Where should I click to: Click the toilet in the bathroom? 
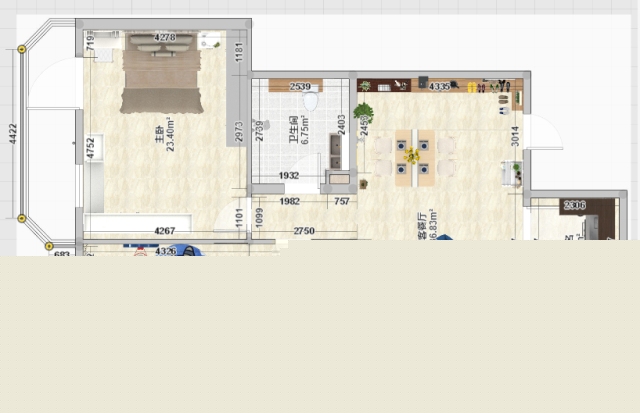point(310,102)
